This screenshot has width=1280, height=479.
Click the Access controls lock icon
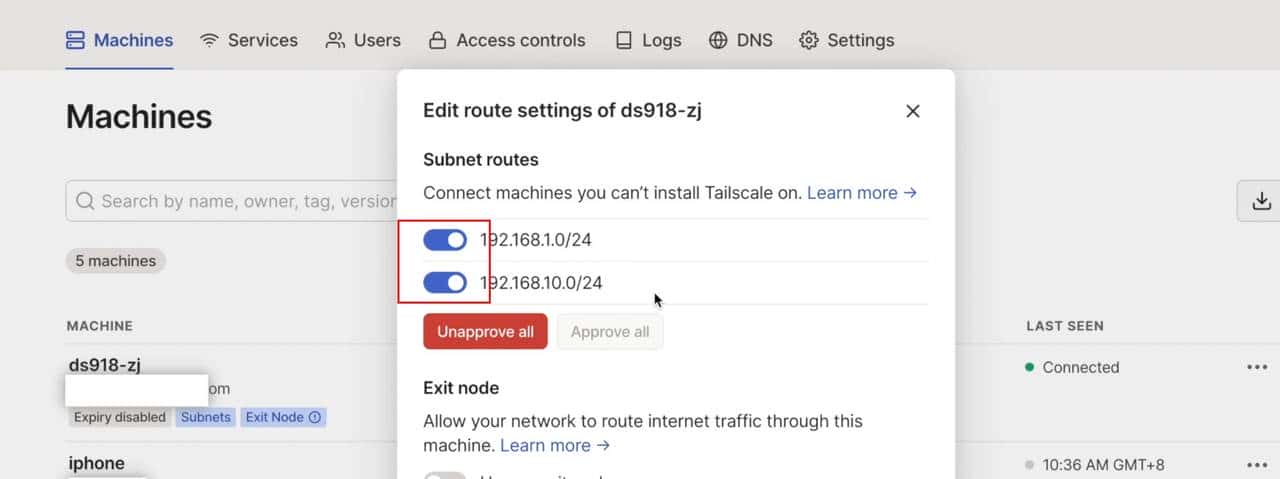pyautogui.click(x=437, y=40)
